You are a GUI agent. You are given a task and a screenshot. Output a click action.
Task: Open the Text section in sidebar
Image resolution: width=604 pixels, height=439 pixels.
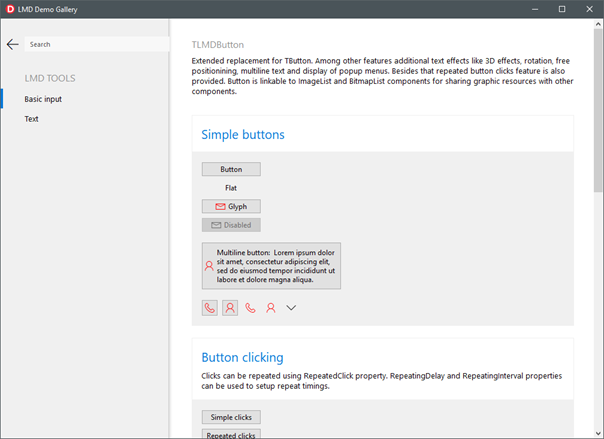tap(32, 119)
